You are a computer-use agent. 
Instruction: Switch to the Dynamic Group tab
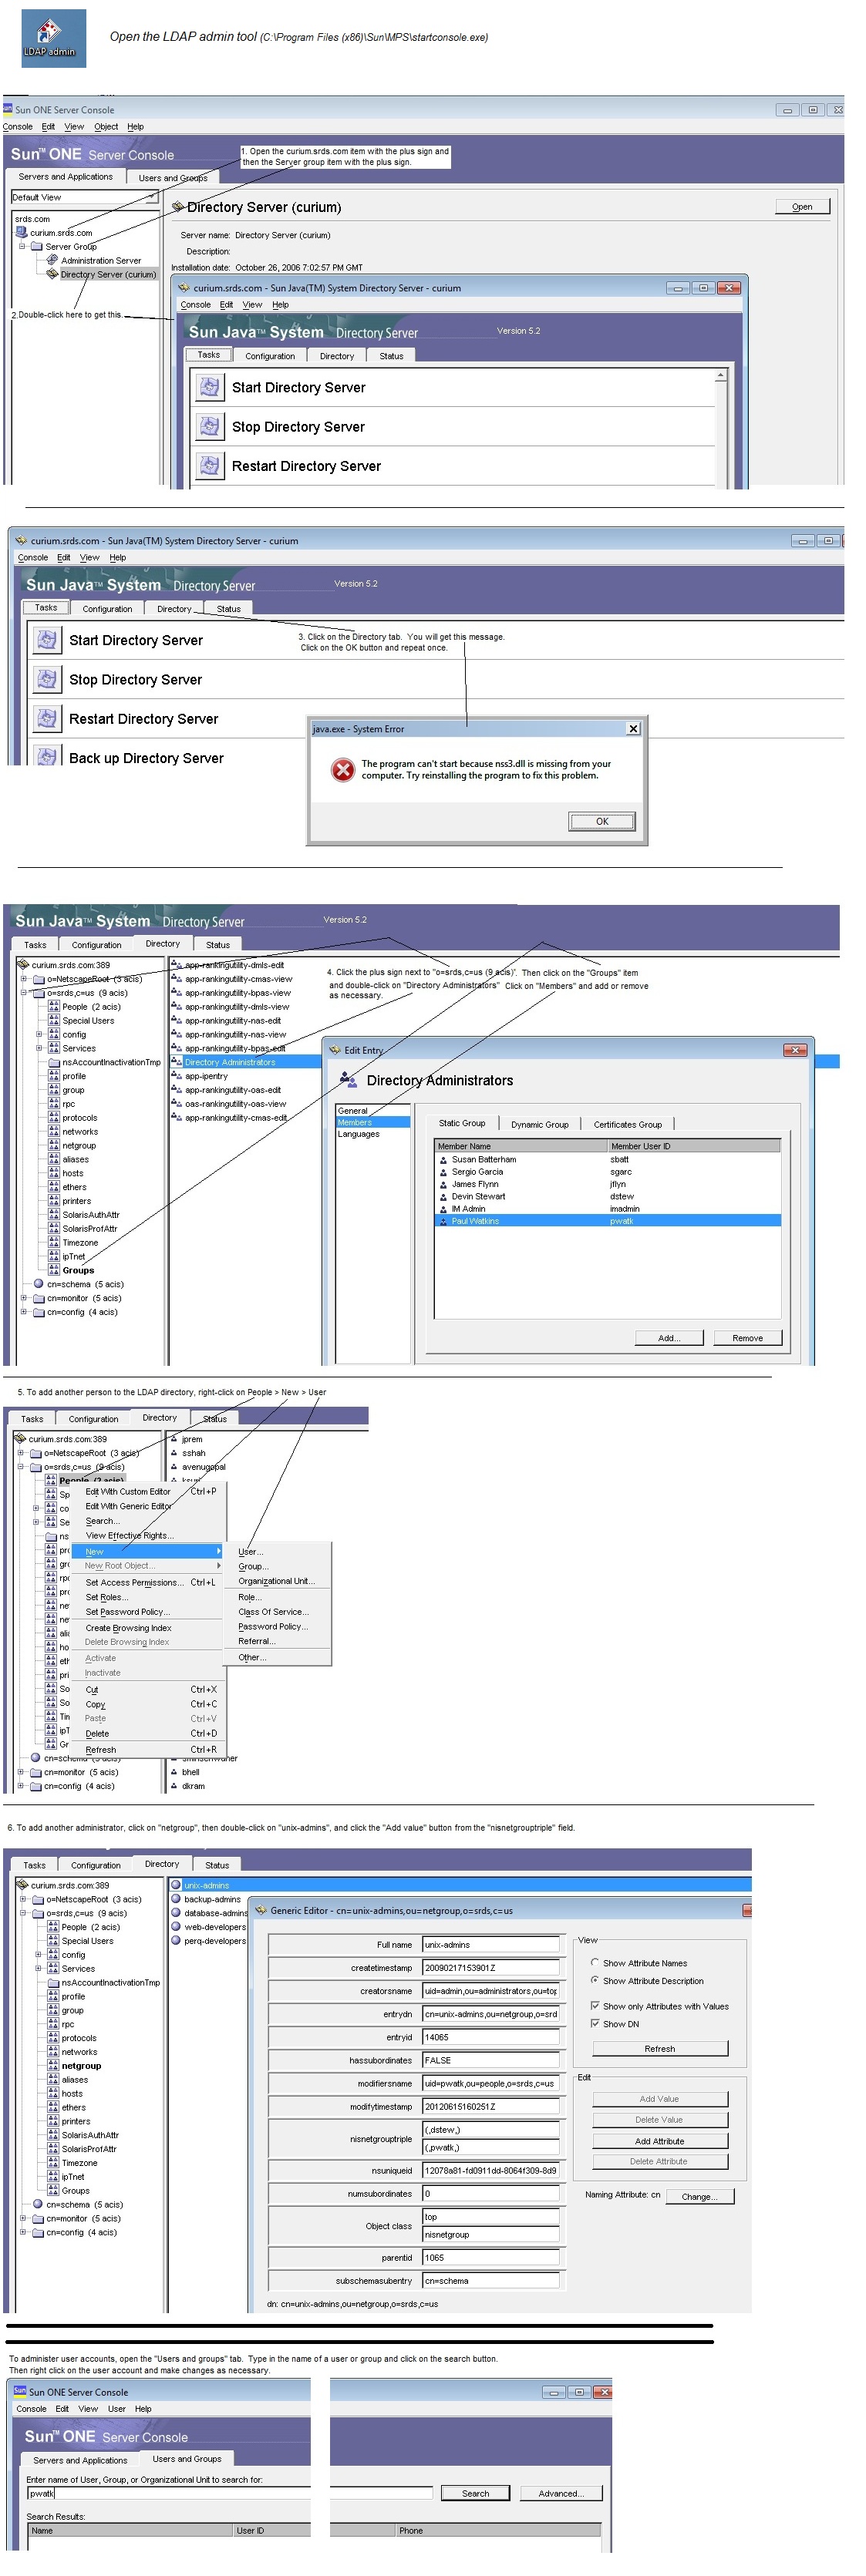coord(539,1124)
